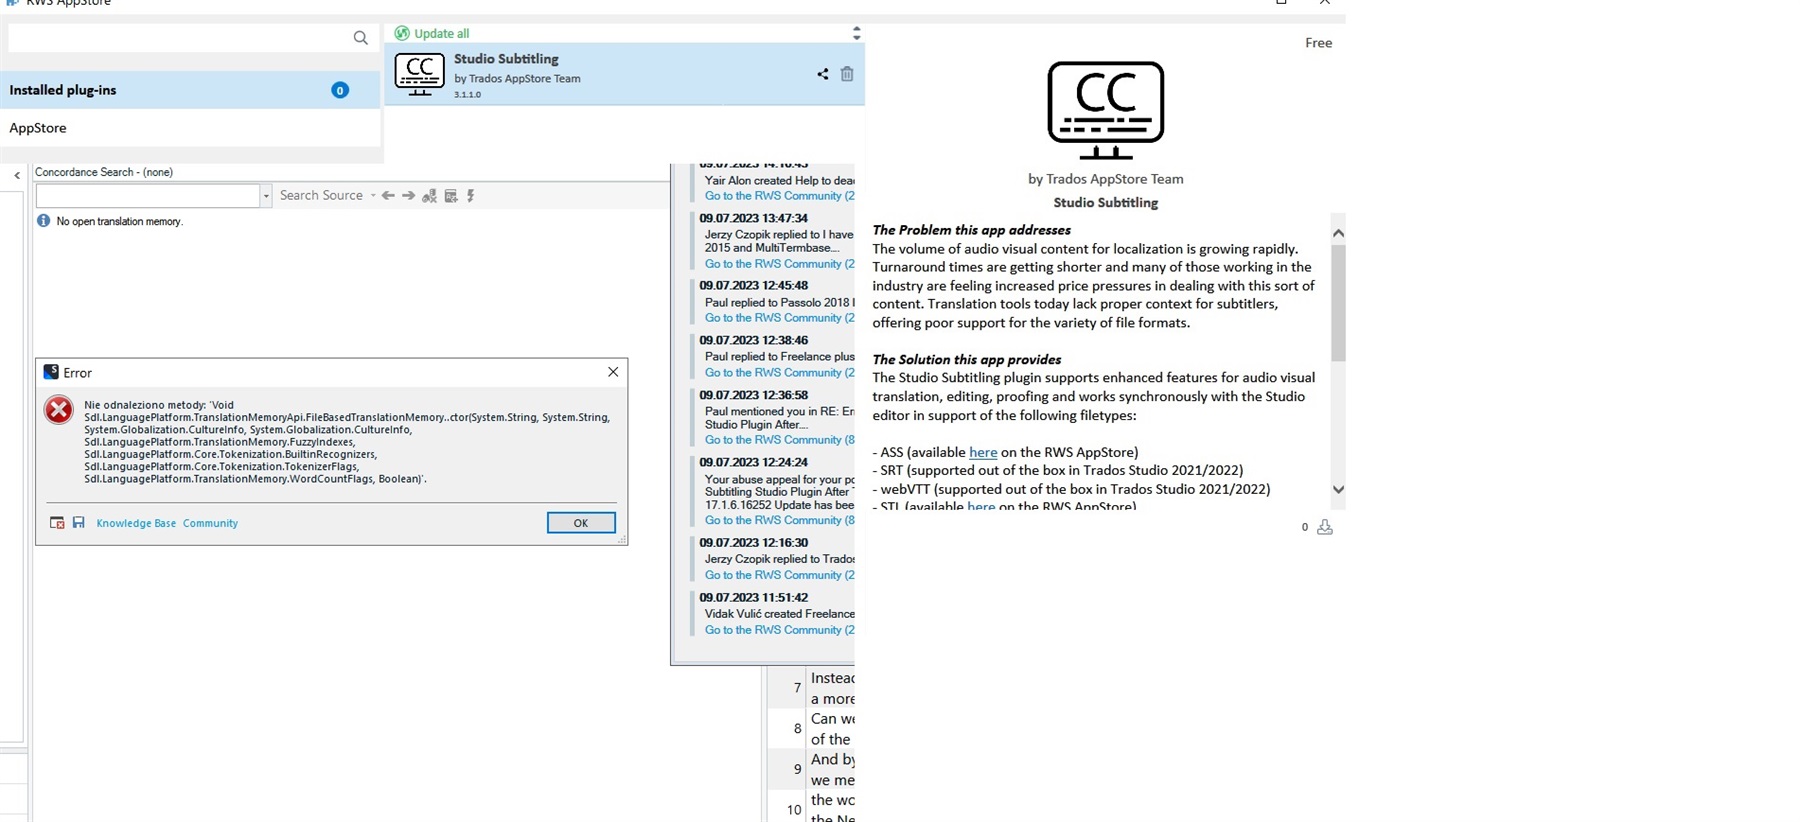Viewport: 1800px width, 822px height.
Task: Share the Studio Subtitling plug-in
Action: pos(822,74)
